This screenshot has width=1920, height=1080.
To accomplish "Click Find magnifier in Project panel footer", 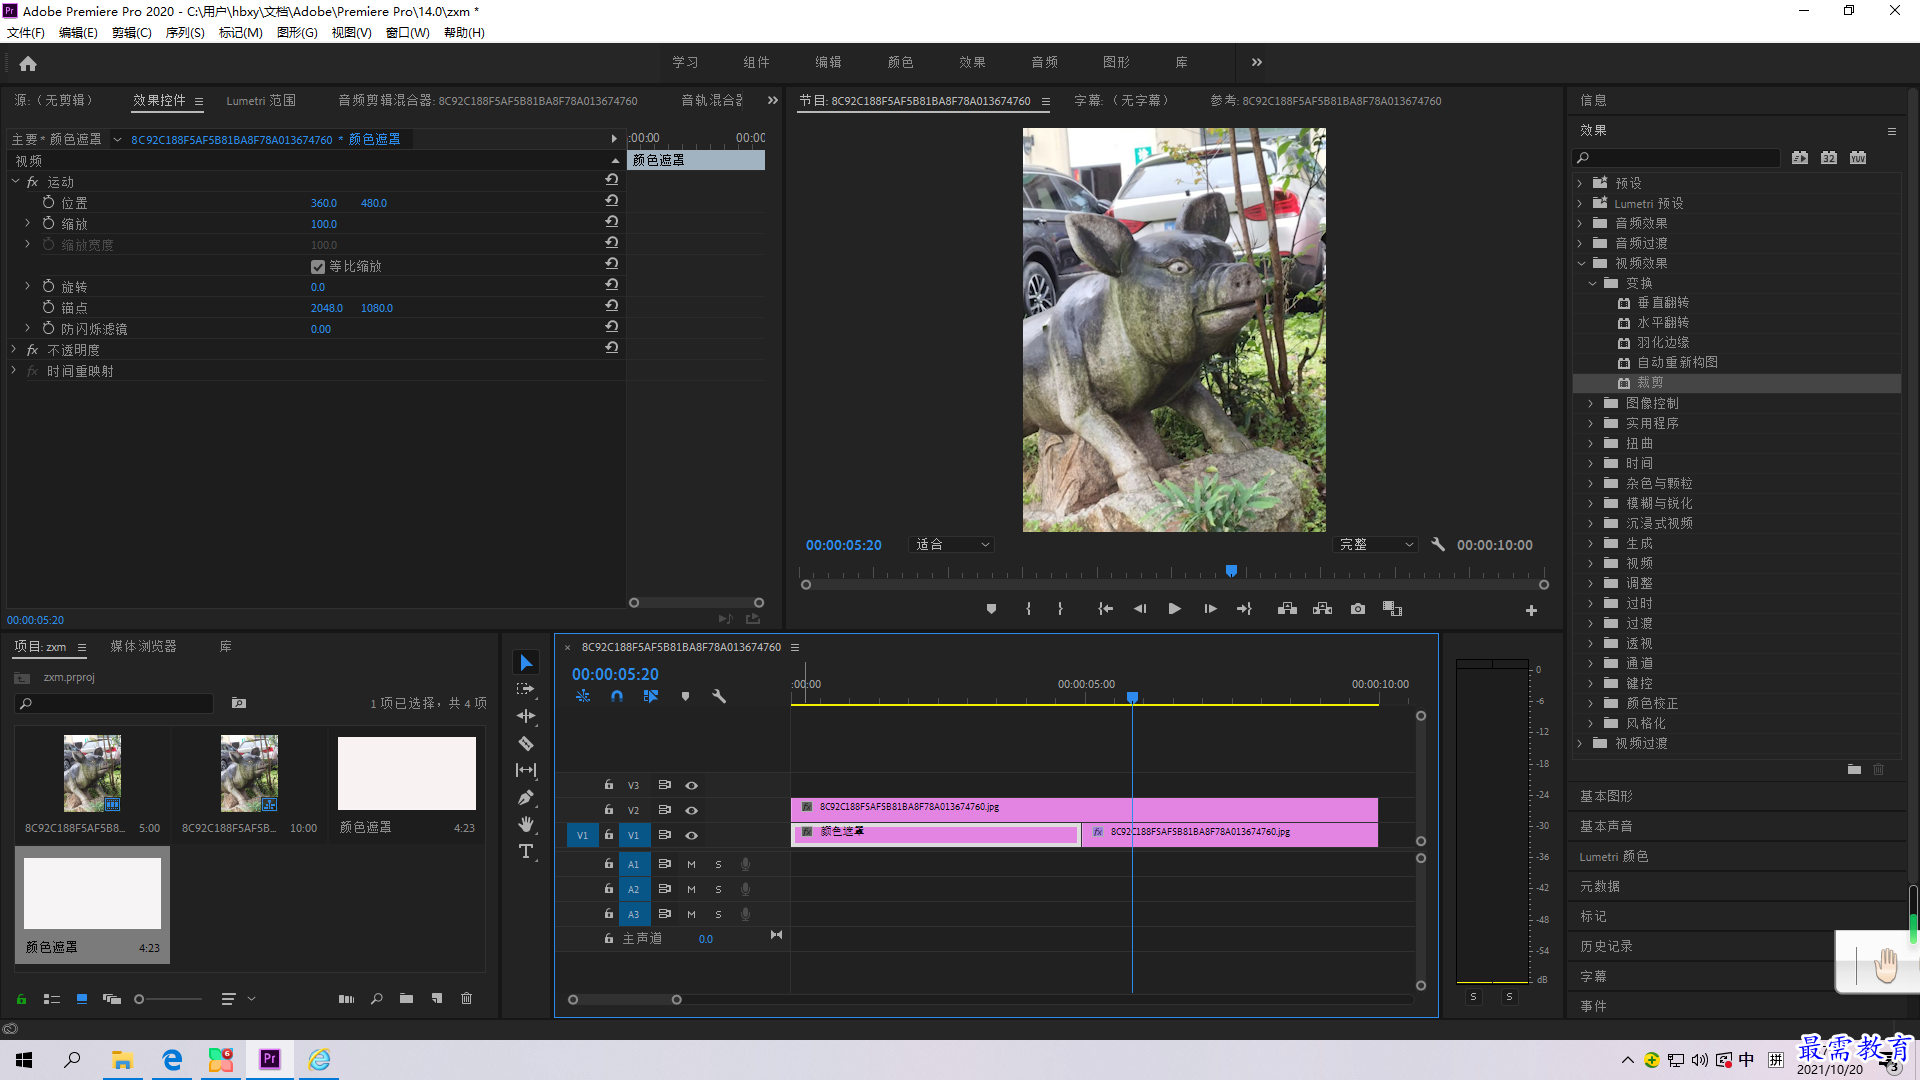I will pos(377,998).
